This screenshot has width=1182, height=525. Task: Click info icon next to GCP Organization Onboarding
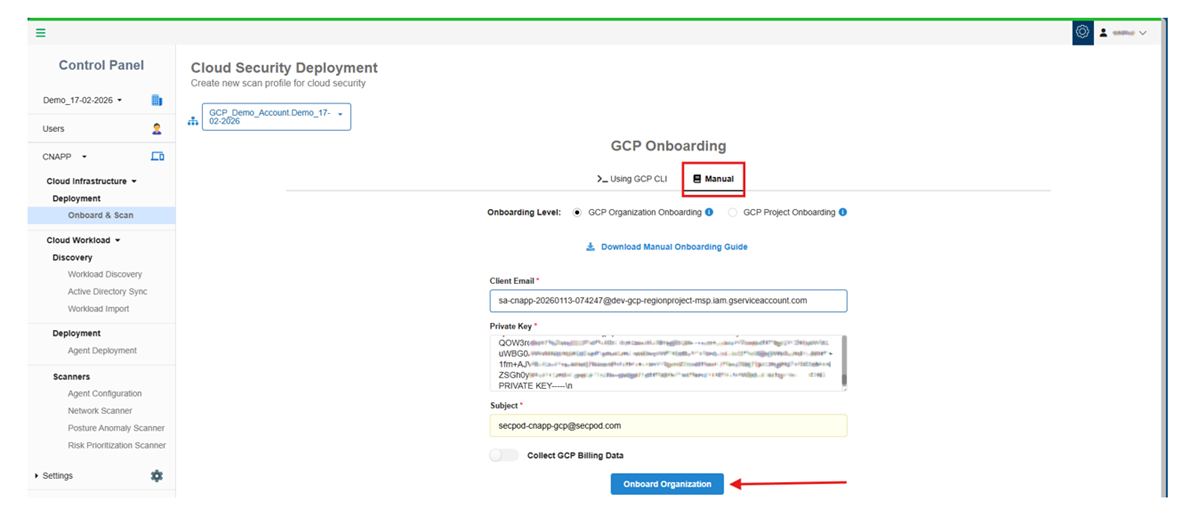click(x=709, y=212)
